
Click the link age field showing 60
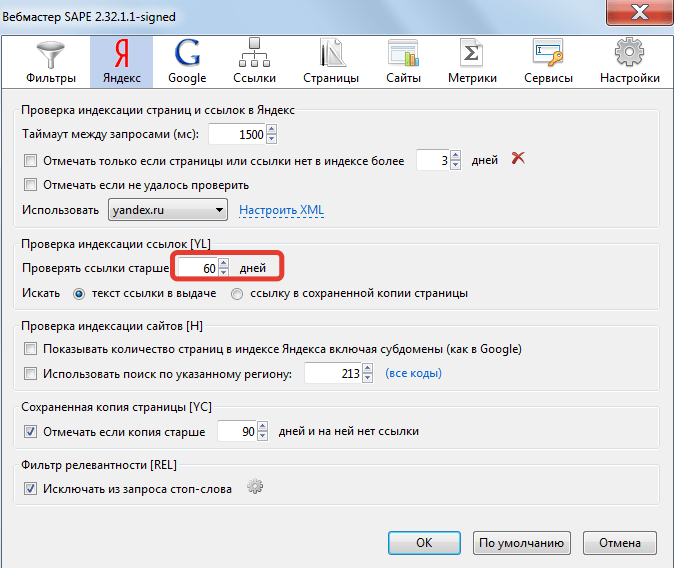point(198,268)
